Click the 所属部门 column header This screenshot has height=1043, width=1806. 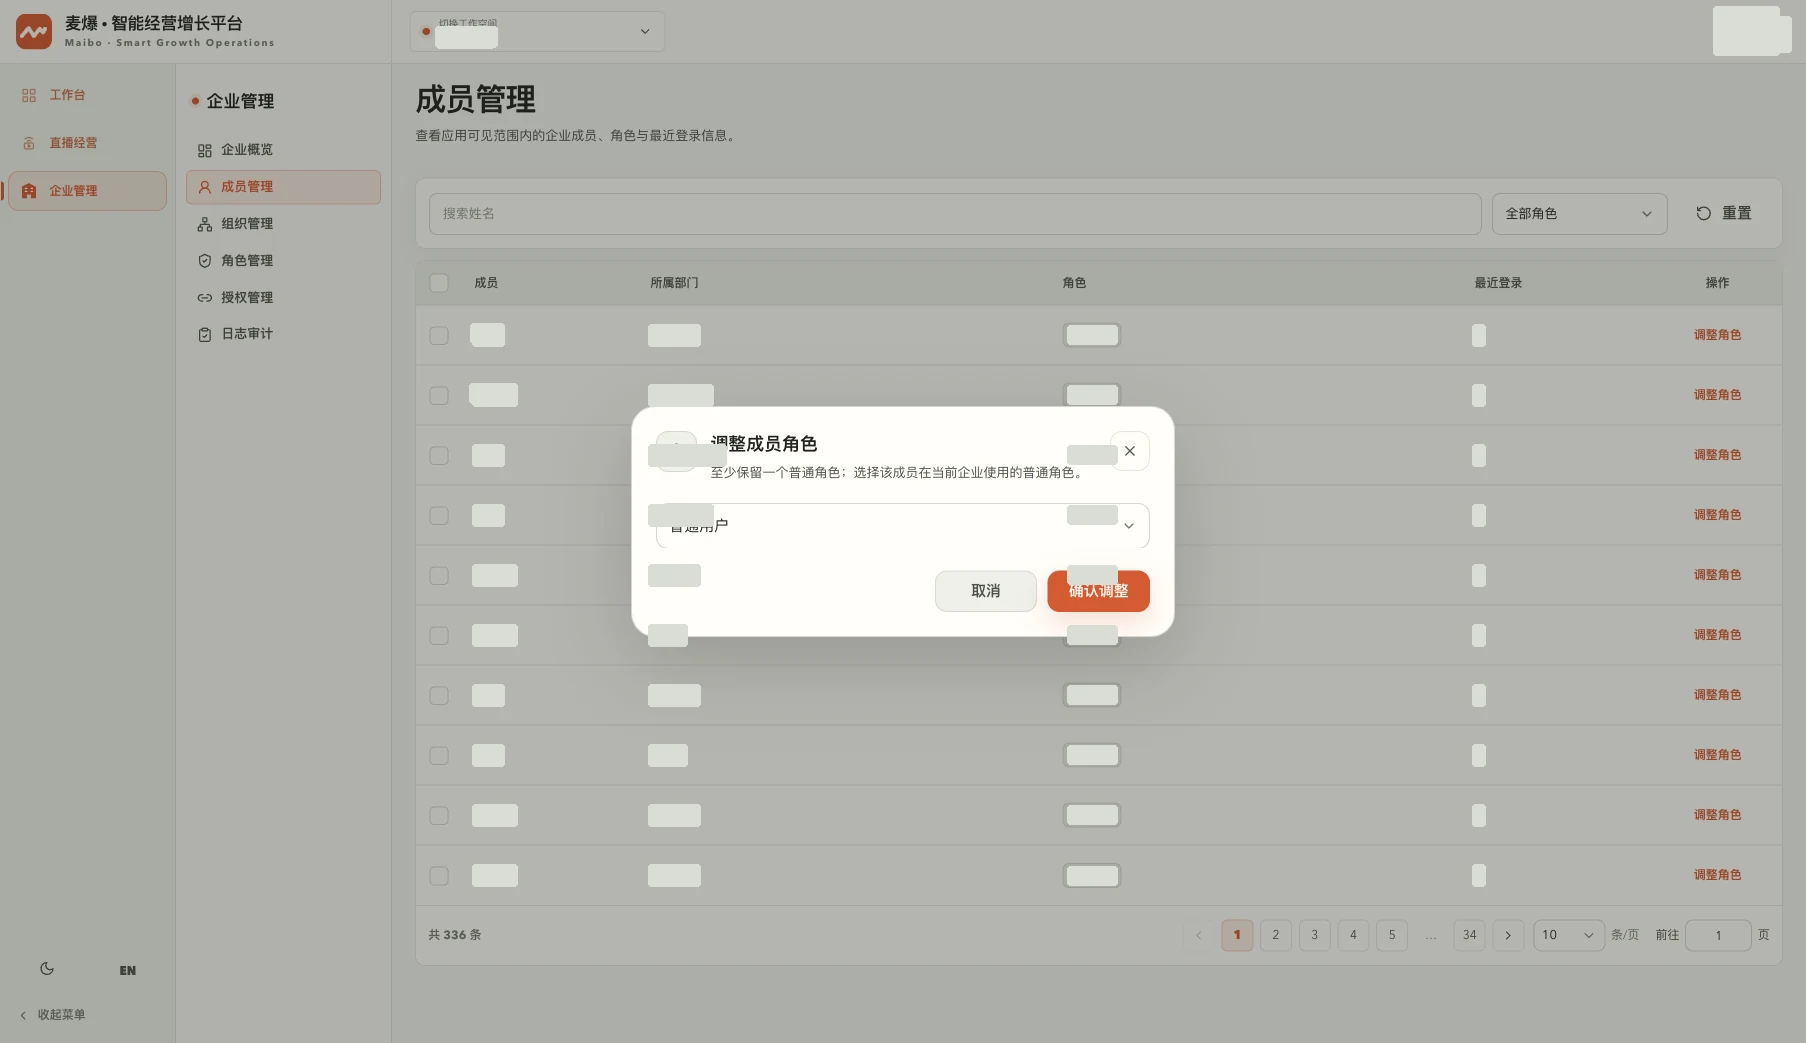(674, 283)
